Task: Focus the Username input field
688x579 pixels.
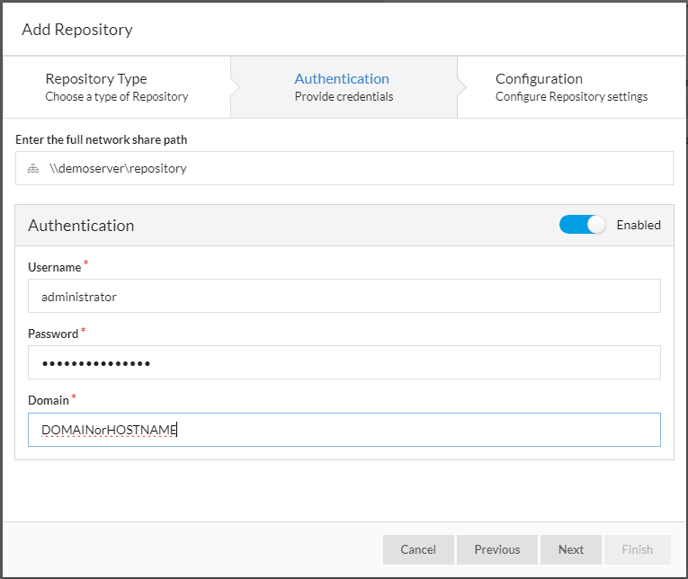Action: (x=344, y=296)
